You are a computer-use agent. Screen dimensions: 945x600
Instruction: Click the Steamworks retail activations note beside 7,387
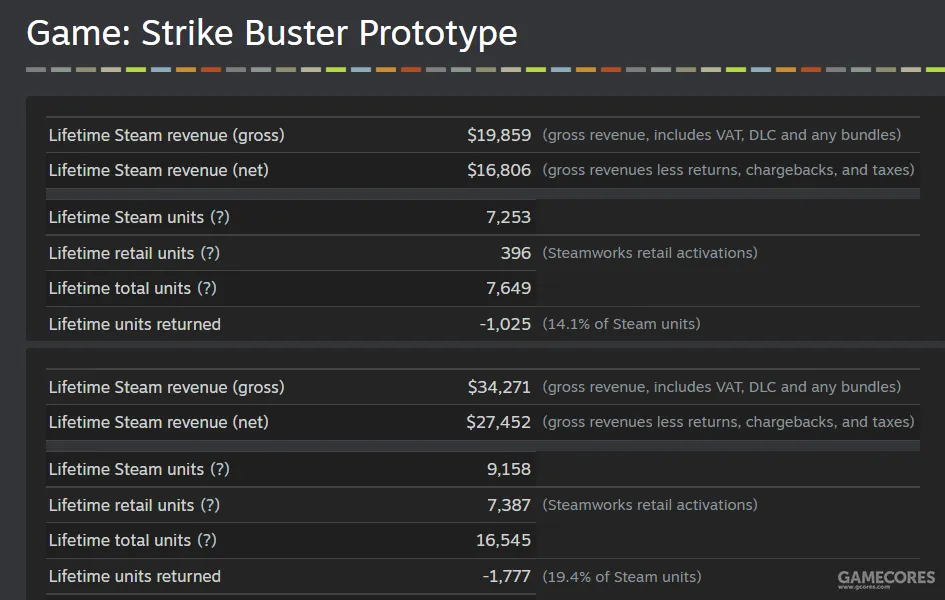[x=650, y=505]
